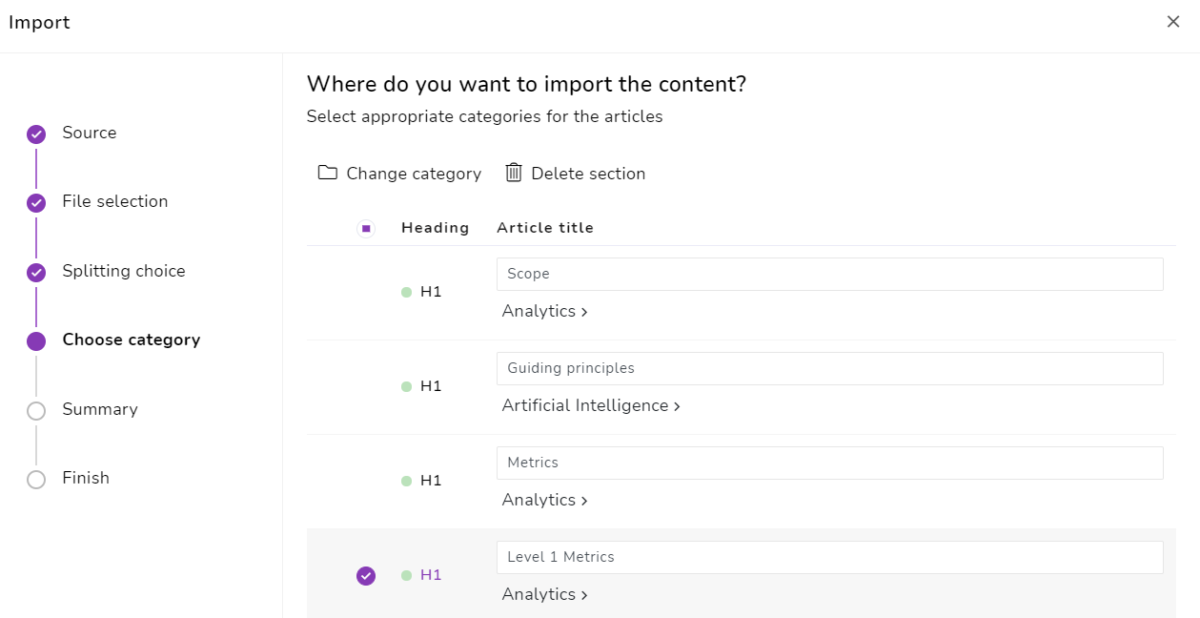Image resolution: width=1200 pixels, height=618 pixels.
Task: Toggle the select-all checkbox in header
Action: (x=366, y=228)
